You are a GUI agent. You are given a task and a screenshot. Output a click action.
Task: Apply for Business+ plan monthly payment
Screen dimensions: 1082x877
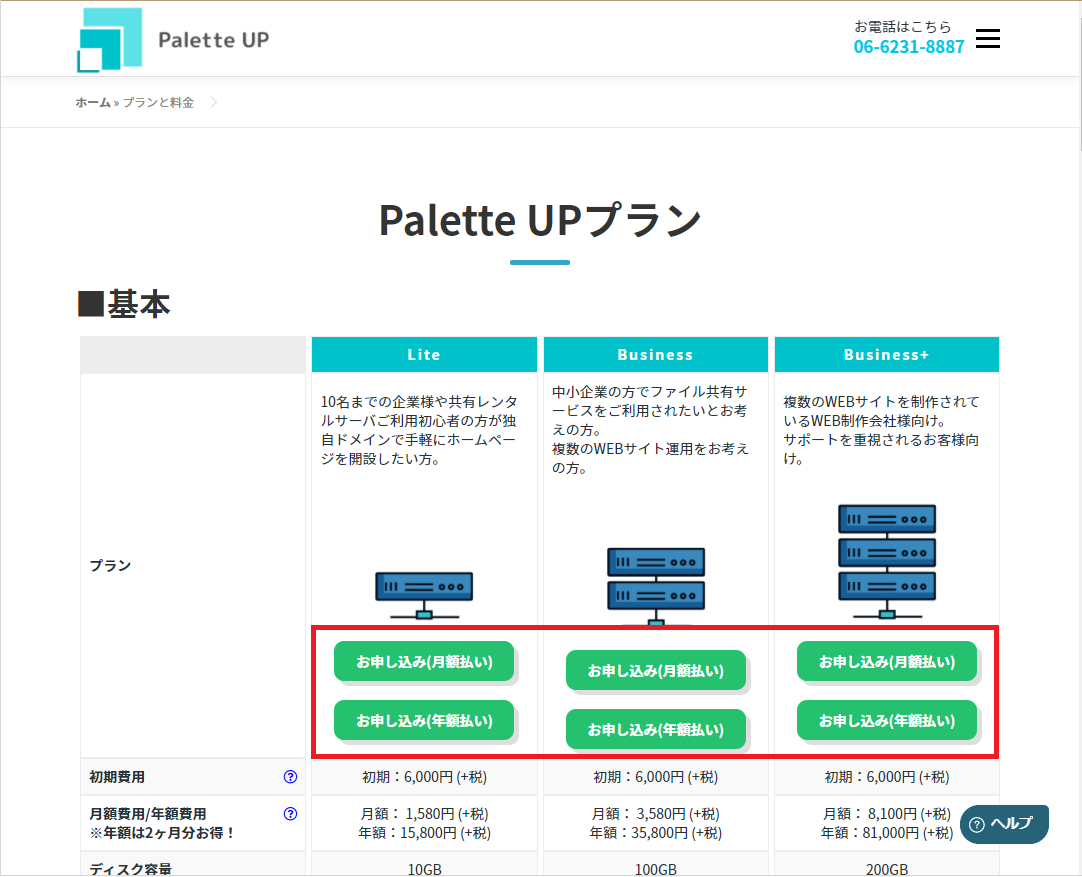pos(887,662)
